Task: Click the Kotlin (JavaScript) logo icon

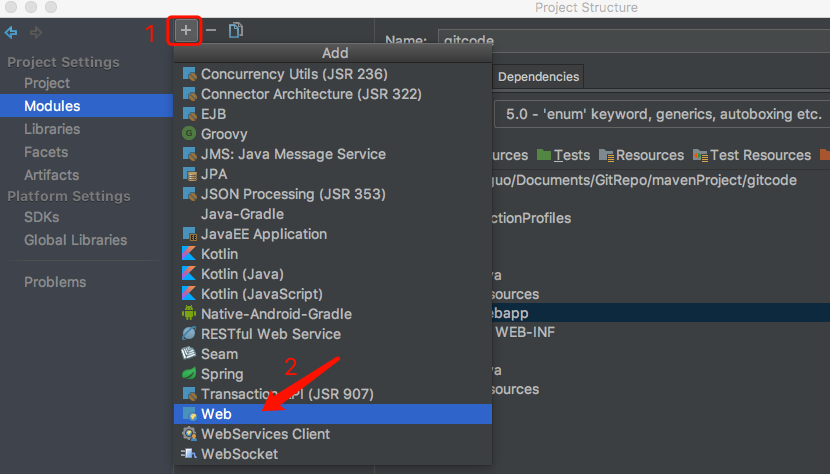Action: coord(189,293)
